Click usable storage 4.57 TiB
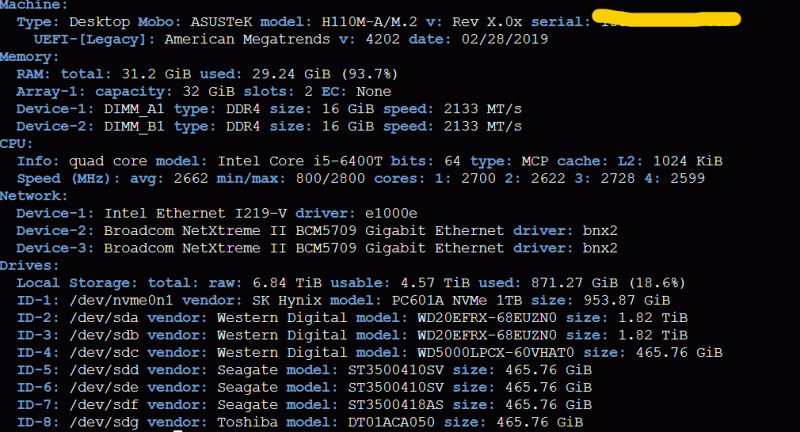800x432 pixels. [435, 283]
